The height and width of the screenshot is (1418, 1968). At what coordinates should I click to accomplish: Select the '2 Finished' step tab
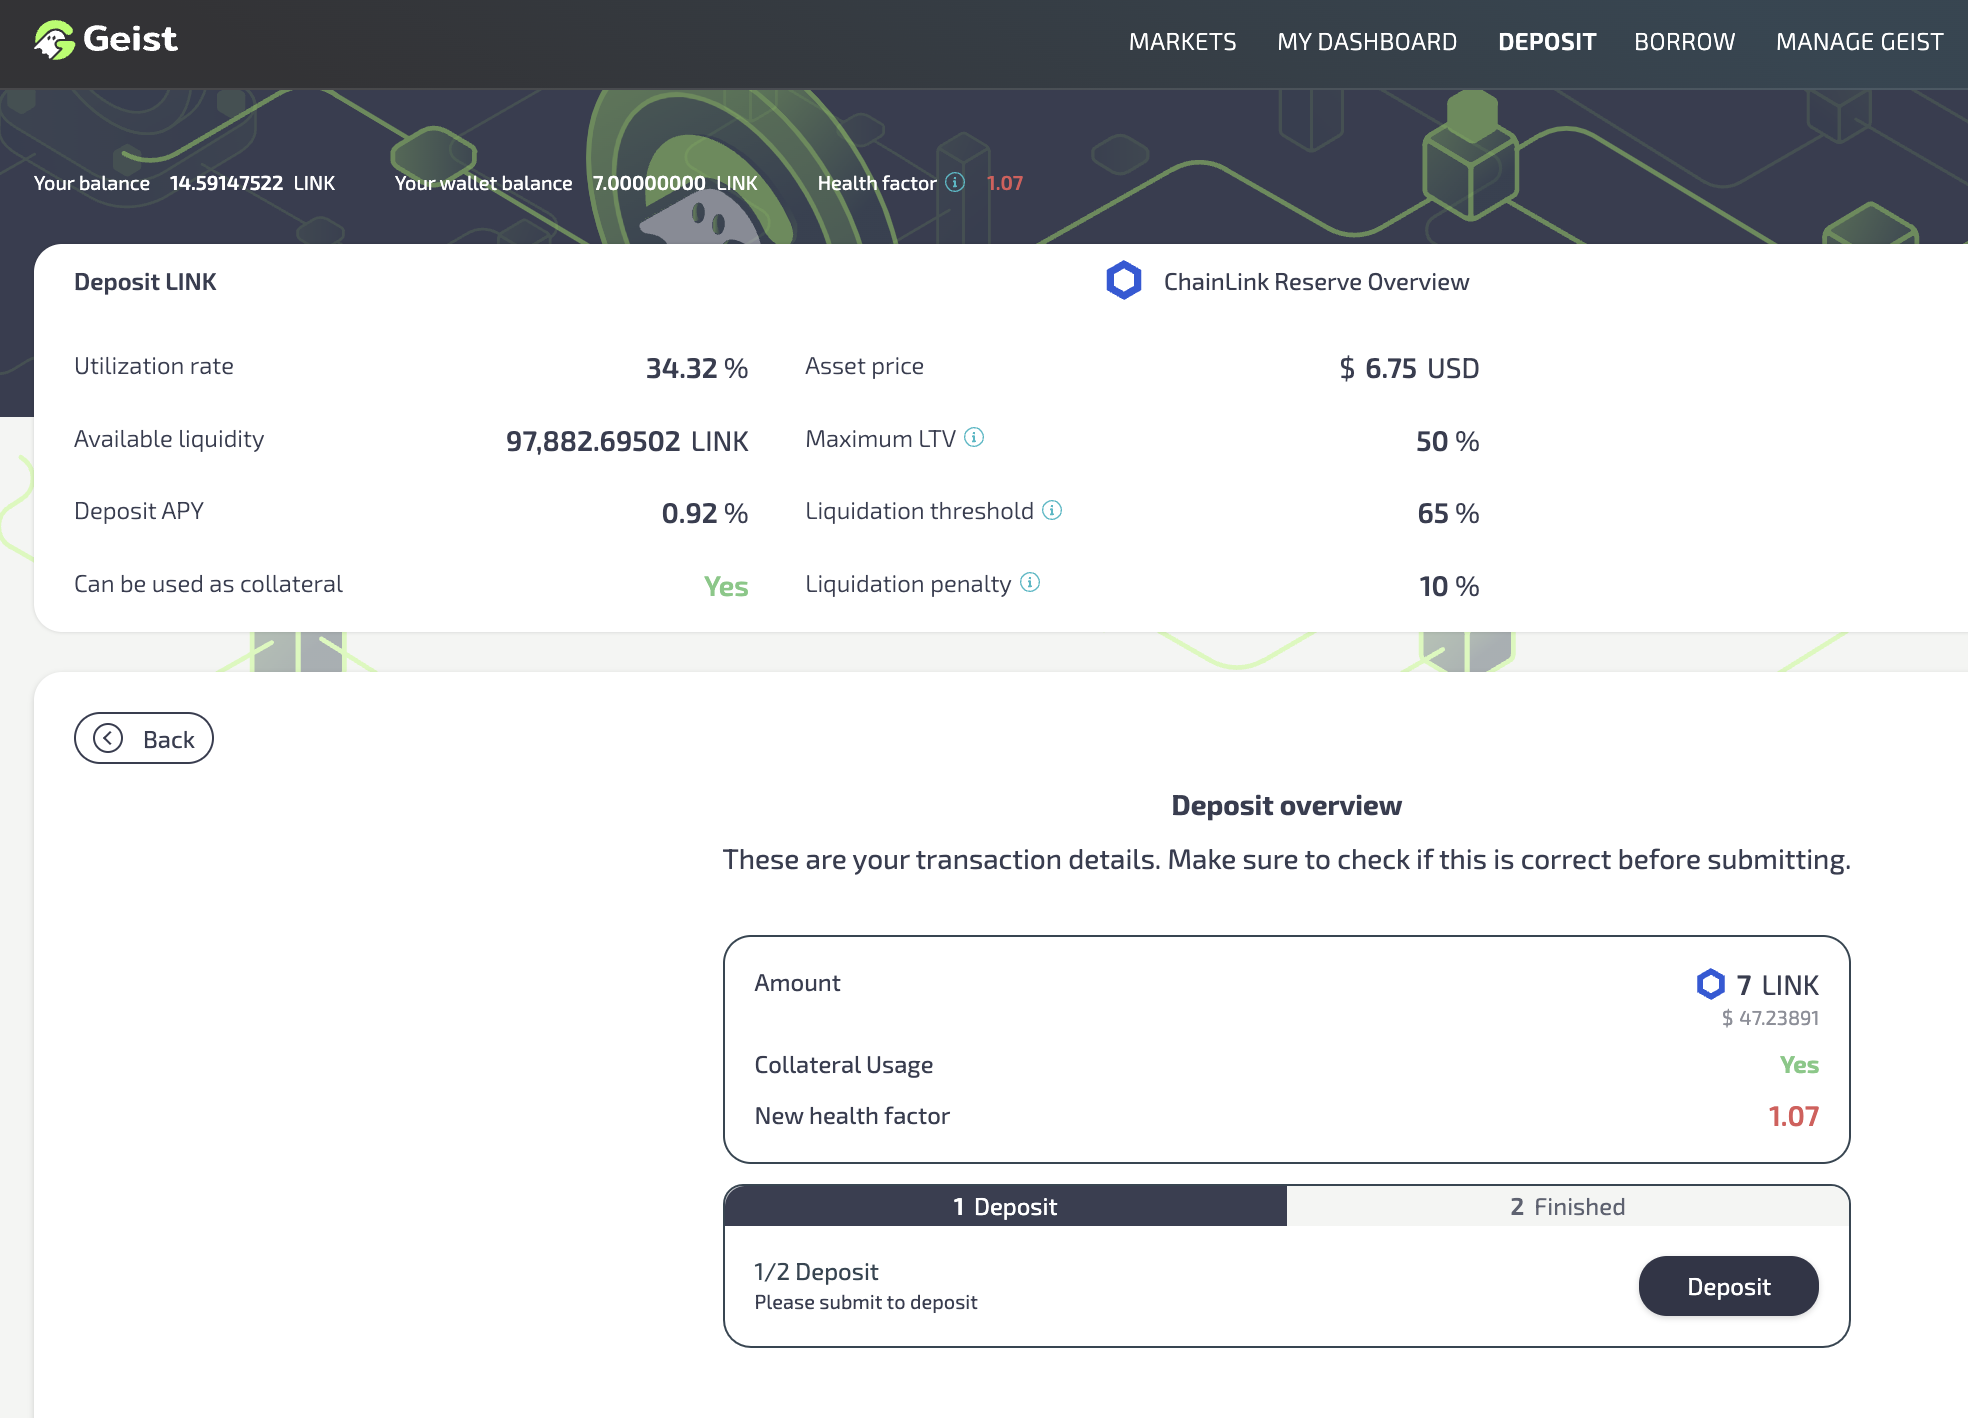point(1567,1207)
